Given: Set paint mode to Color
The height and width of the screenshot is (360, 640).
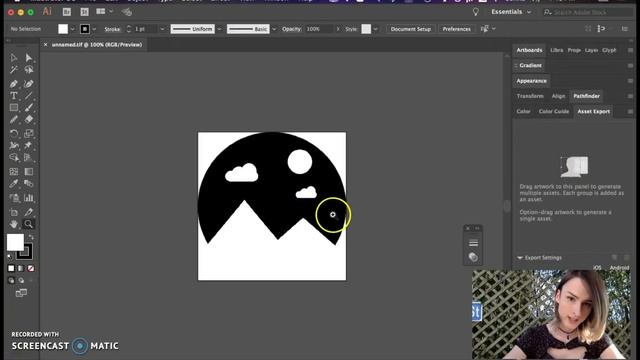Looking at the screenshot, I should [x=11, y=268].
